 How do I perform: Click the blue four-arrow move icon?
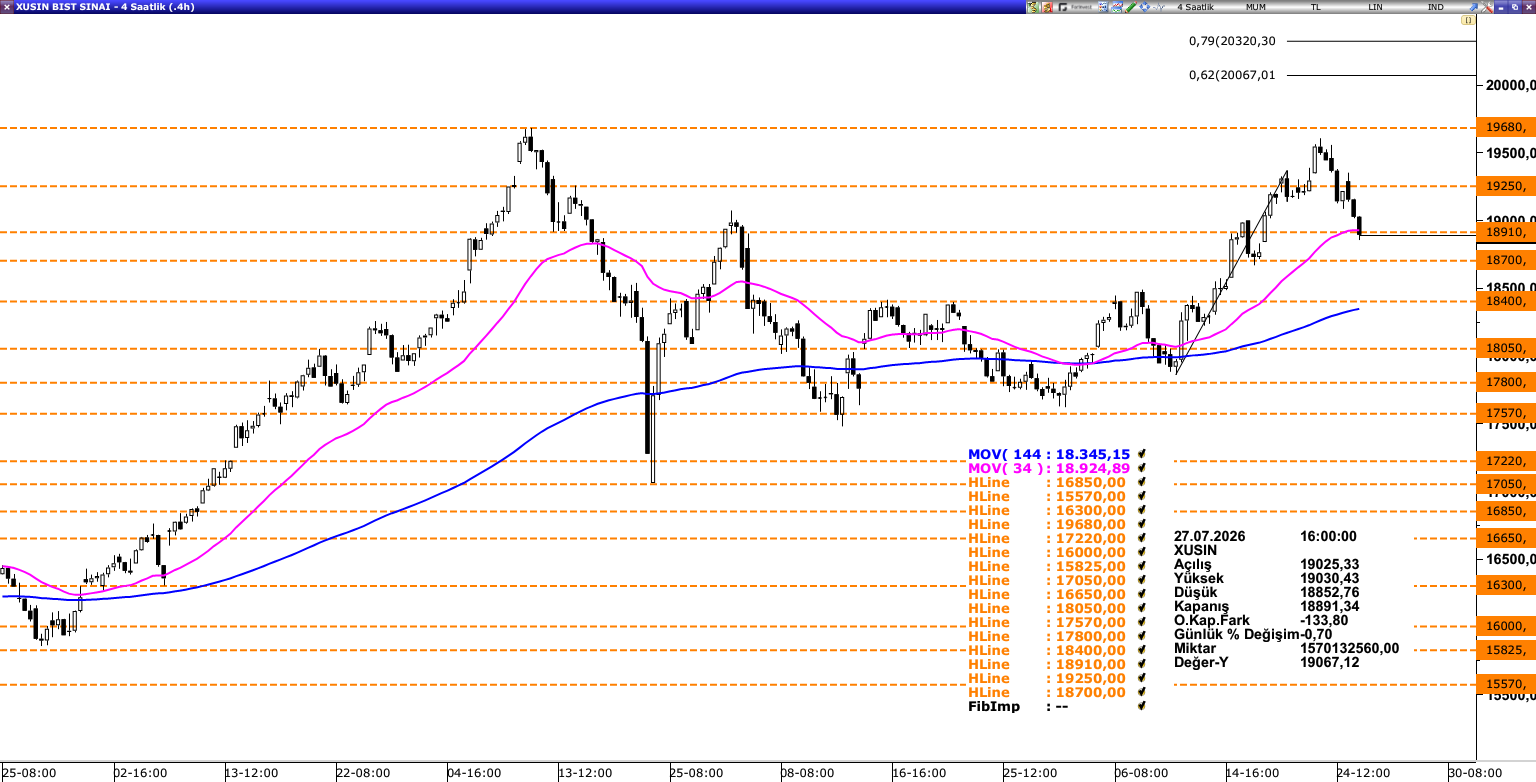(x=1145, y=7)
